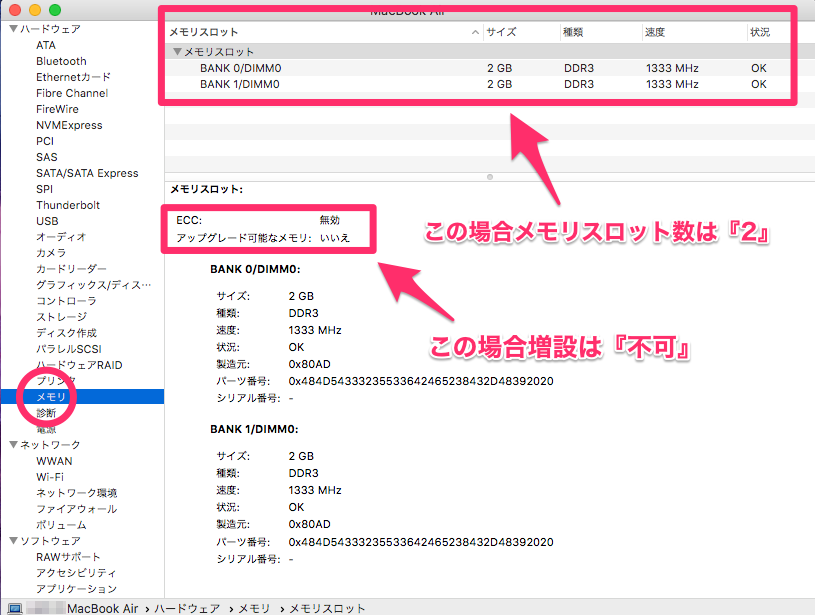Click the pane splitter handle dot
The height and width of the screenshot is (615, 815).
click(490, 177)
